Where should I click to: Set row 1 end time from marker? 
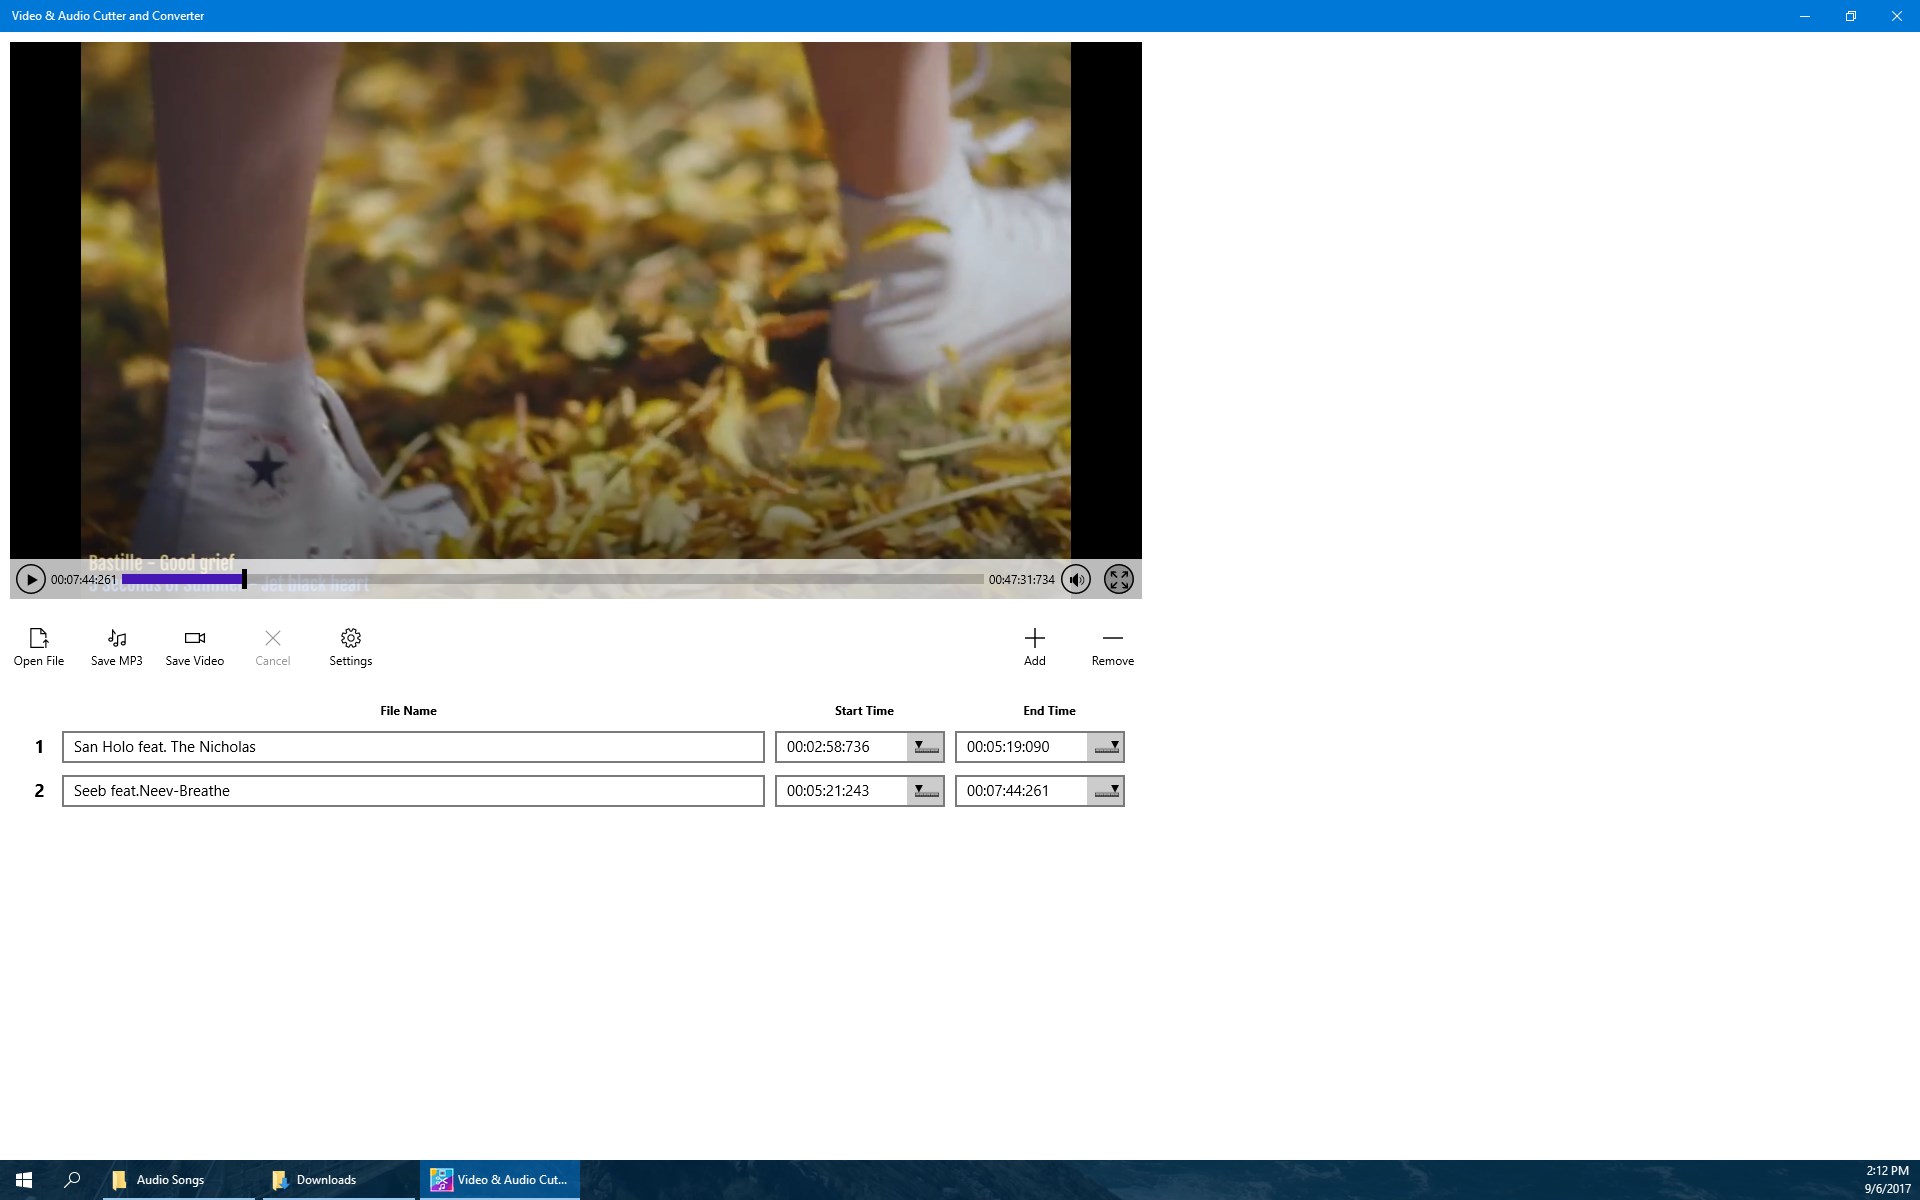click(1105, 747)
